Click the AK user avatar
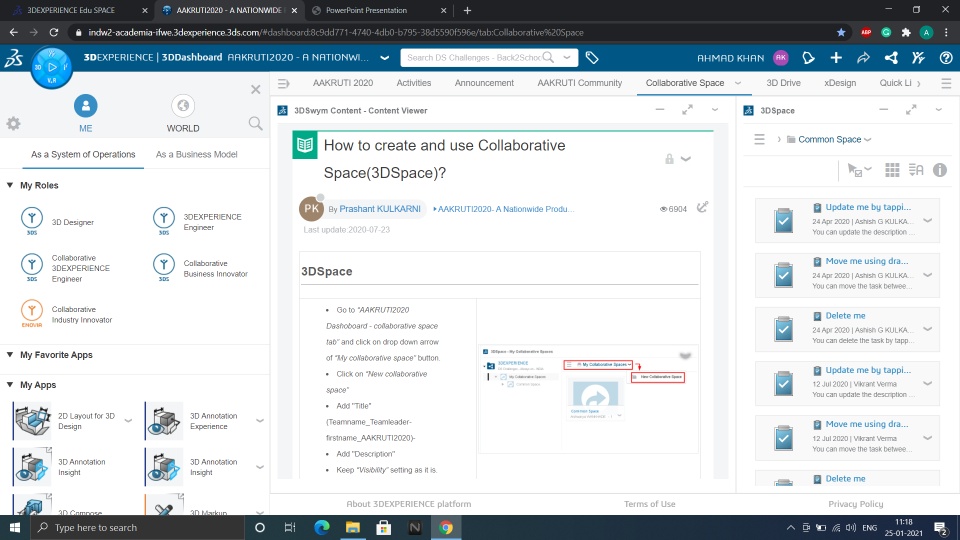Image resolution: width=960 pixels, height=540 pixels. [x=781, y=58]
